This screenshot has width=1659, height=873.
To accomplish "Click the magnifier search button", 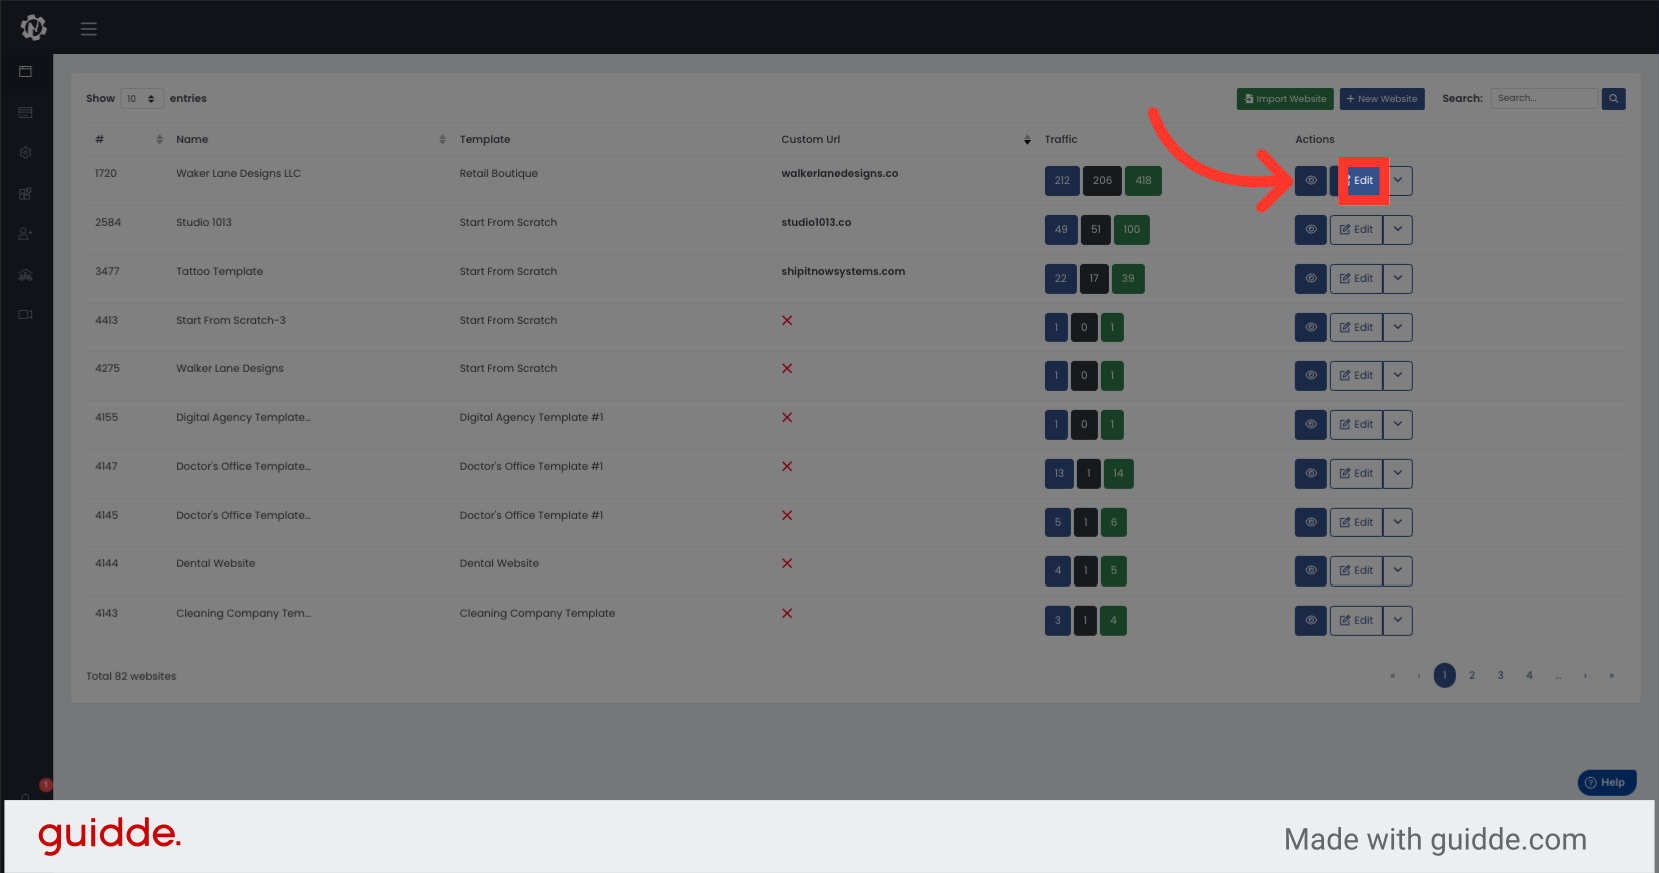I will pyautogui.click(x=1613, y=99).
